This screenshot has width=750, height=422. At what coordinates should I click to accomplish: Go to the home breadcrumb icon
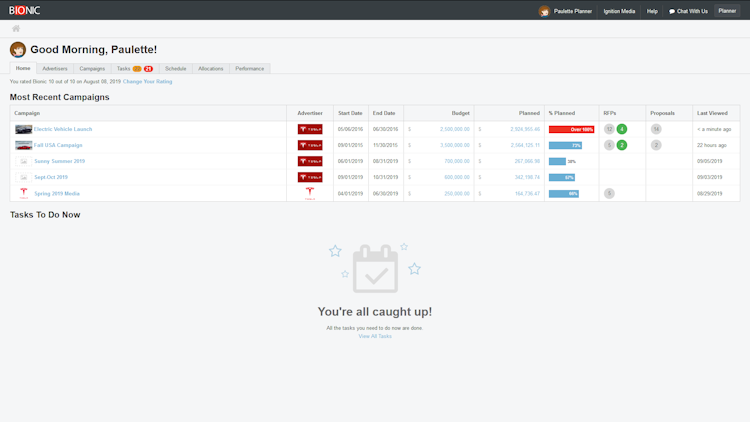pyautogui.click(x=16, y=29)
